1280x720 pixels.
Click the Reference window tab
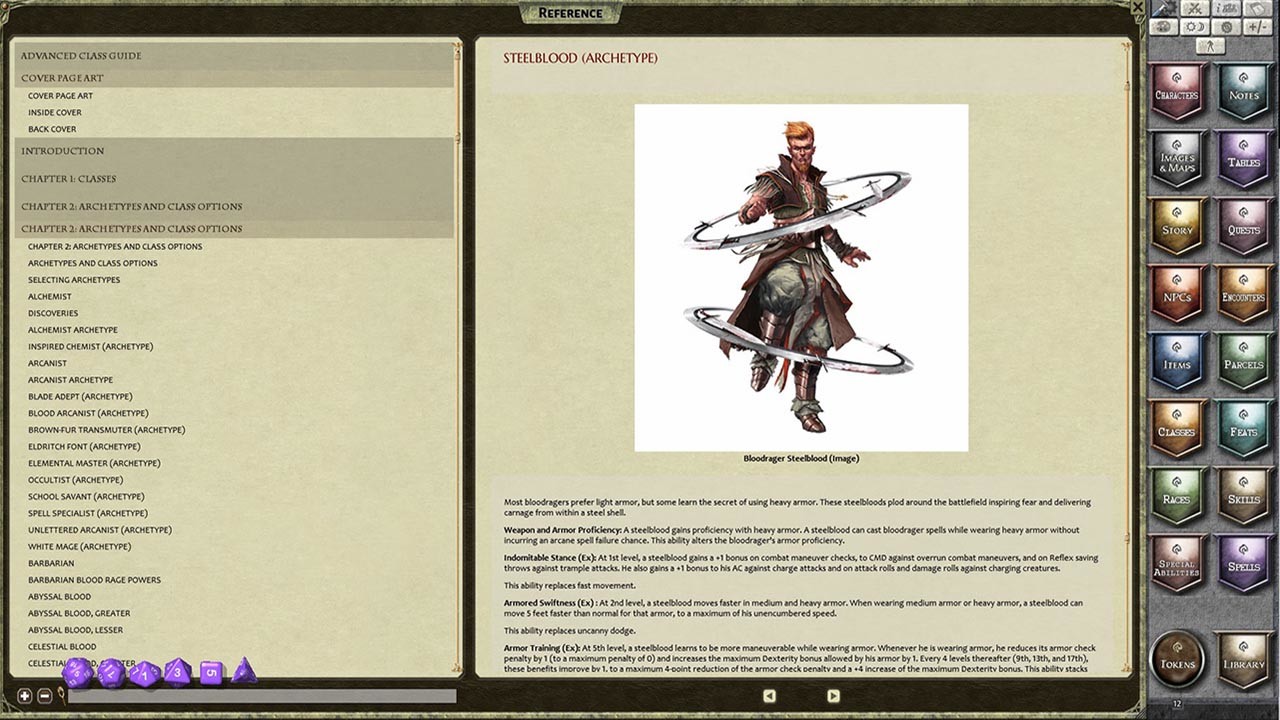[571, 13]
